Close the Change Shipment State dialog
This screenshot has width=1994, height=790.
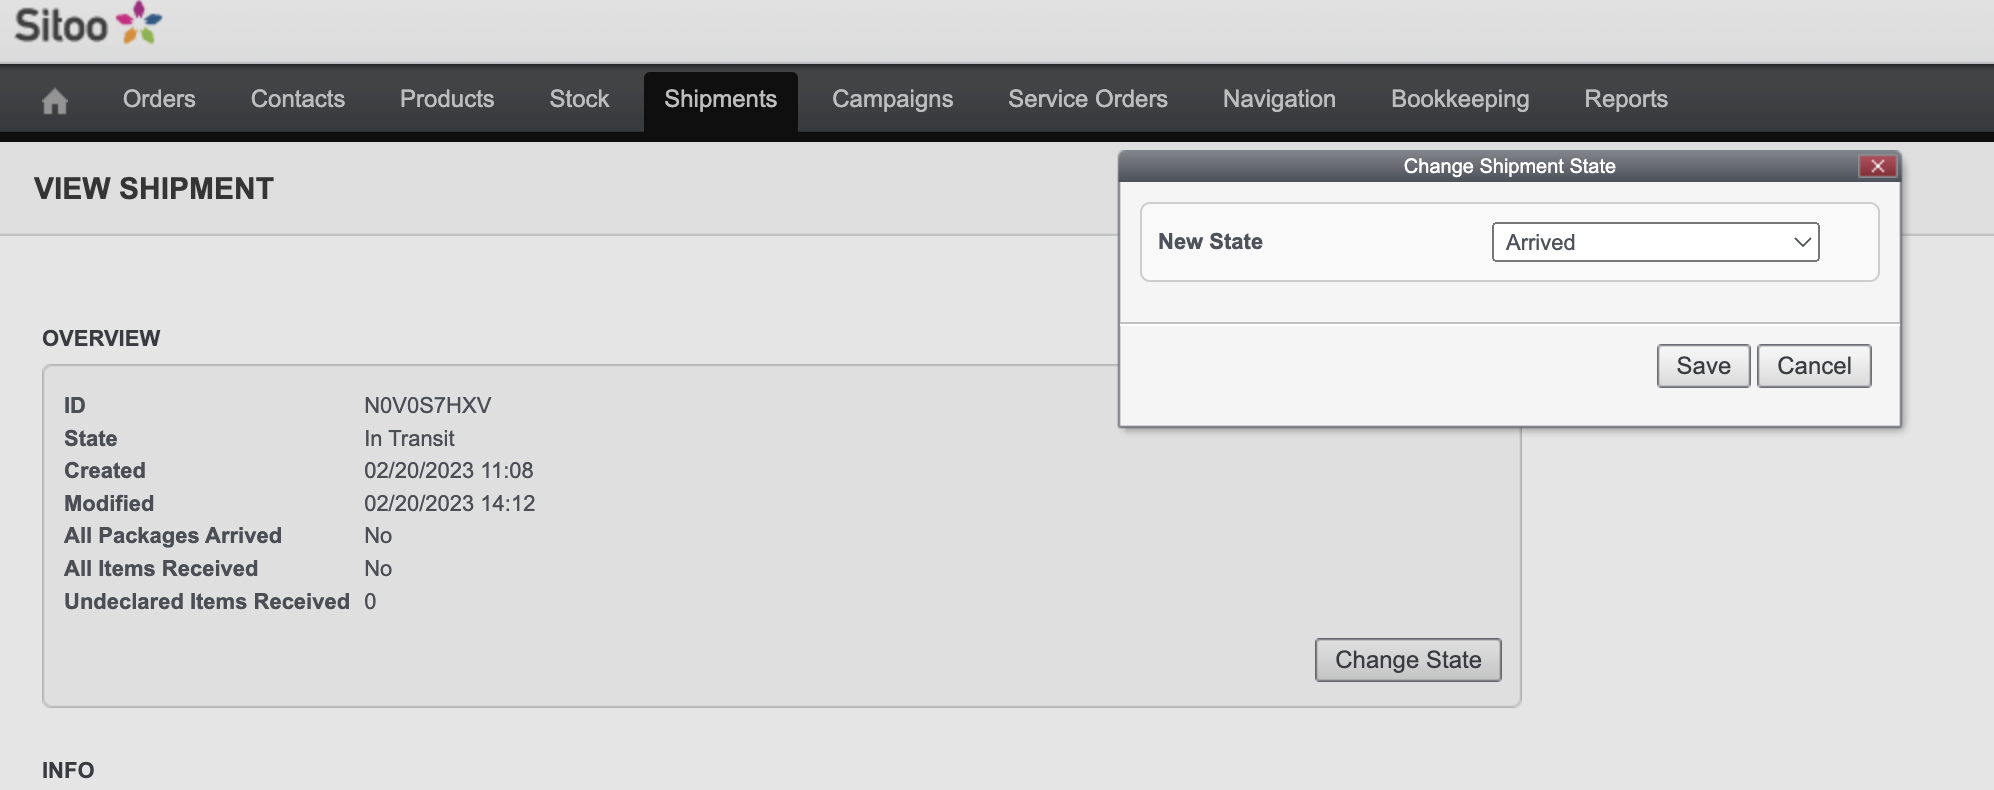[x=1877, y=166]
